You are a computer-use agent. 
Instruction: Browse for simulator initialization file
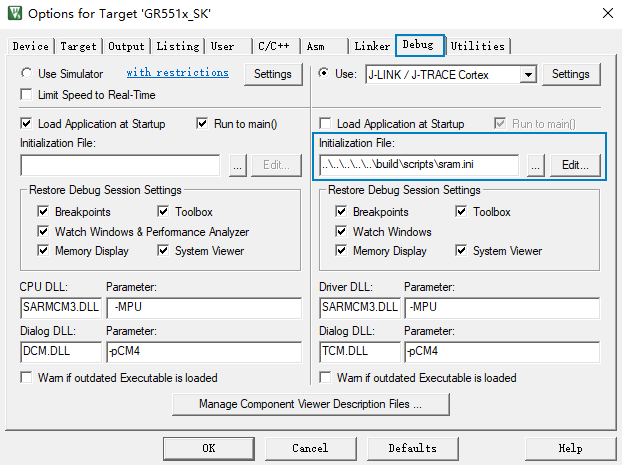pyautogui.click(x=238, y=165)
